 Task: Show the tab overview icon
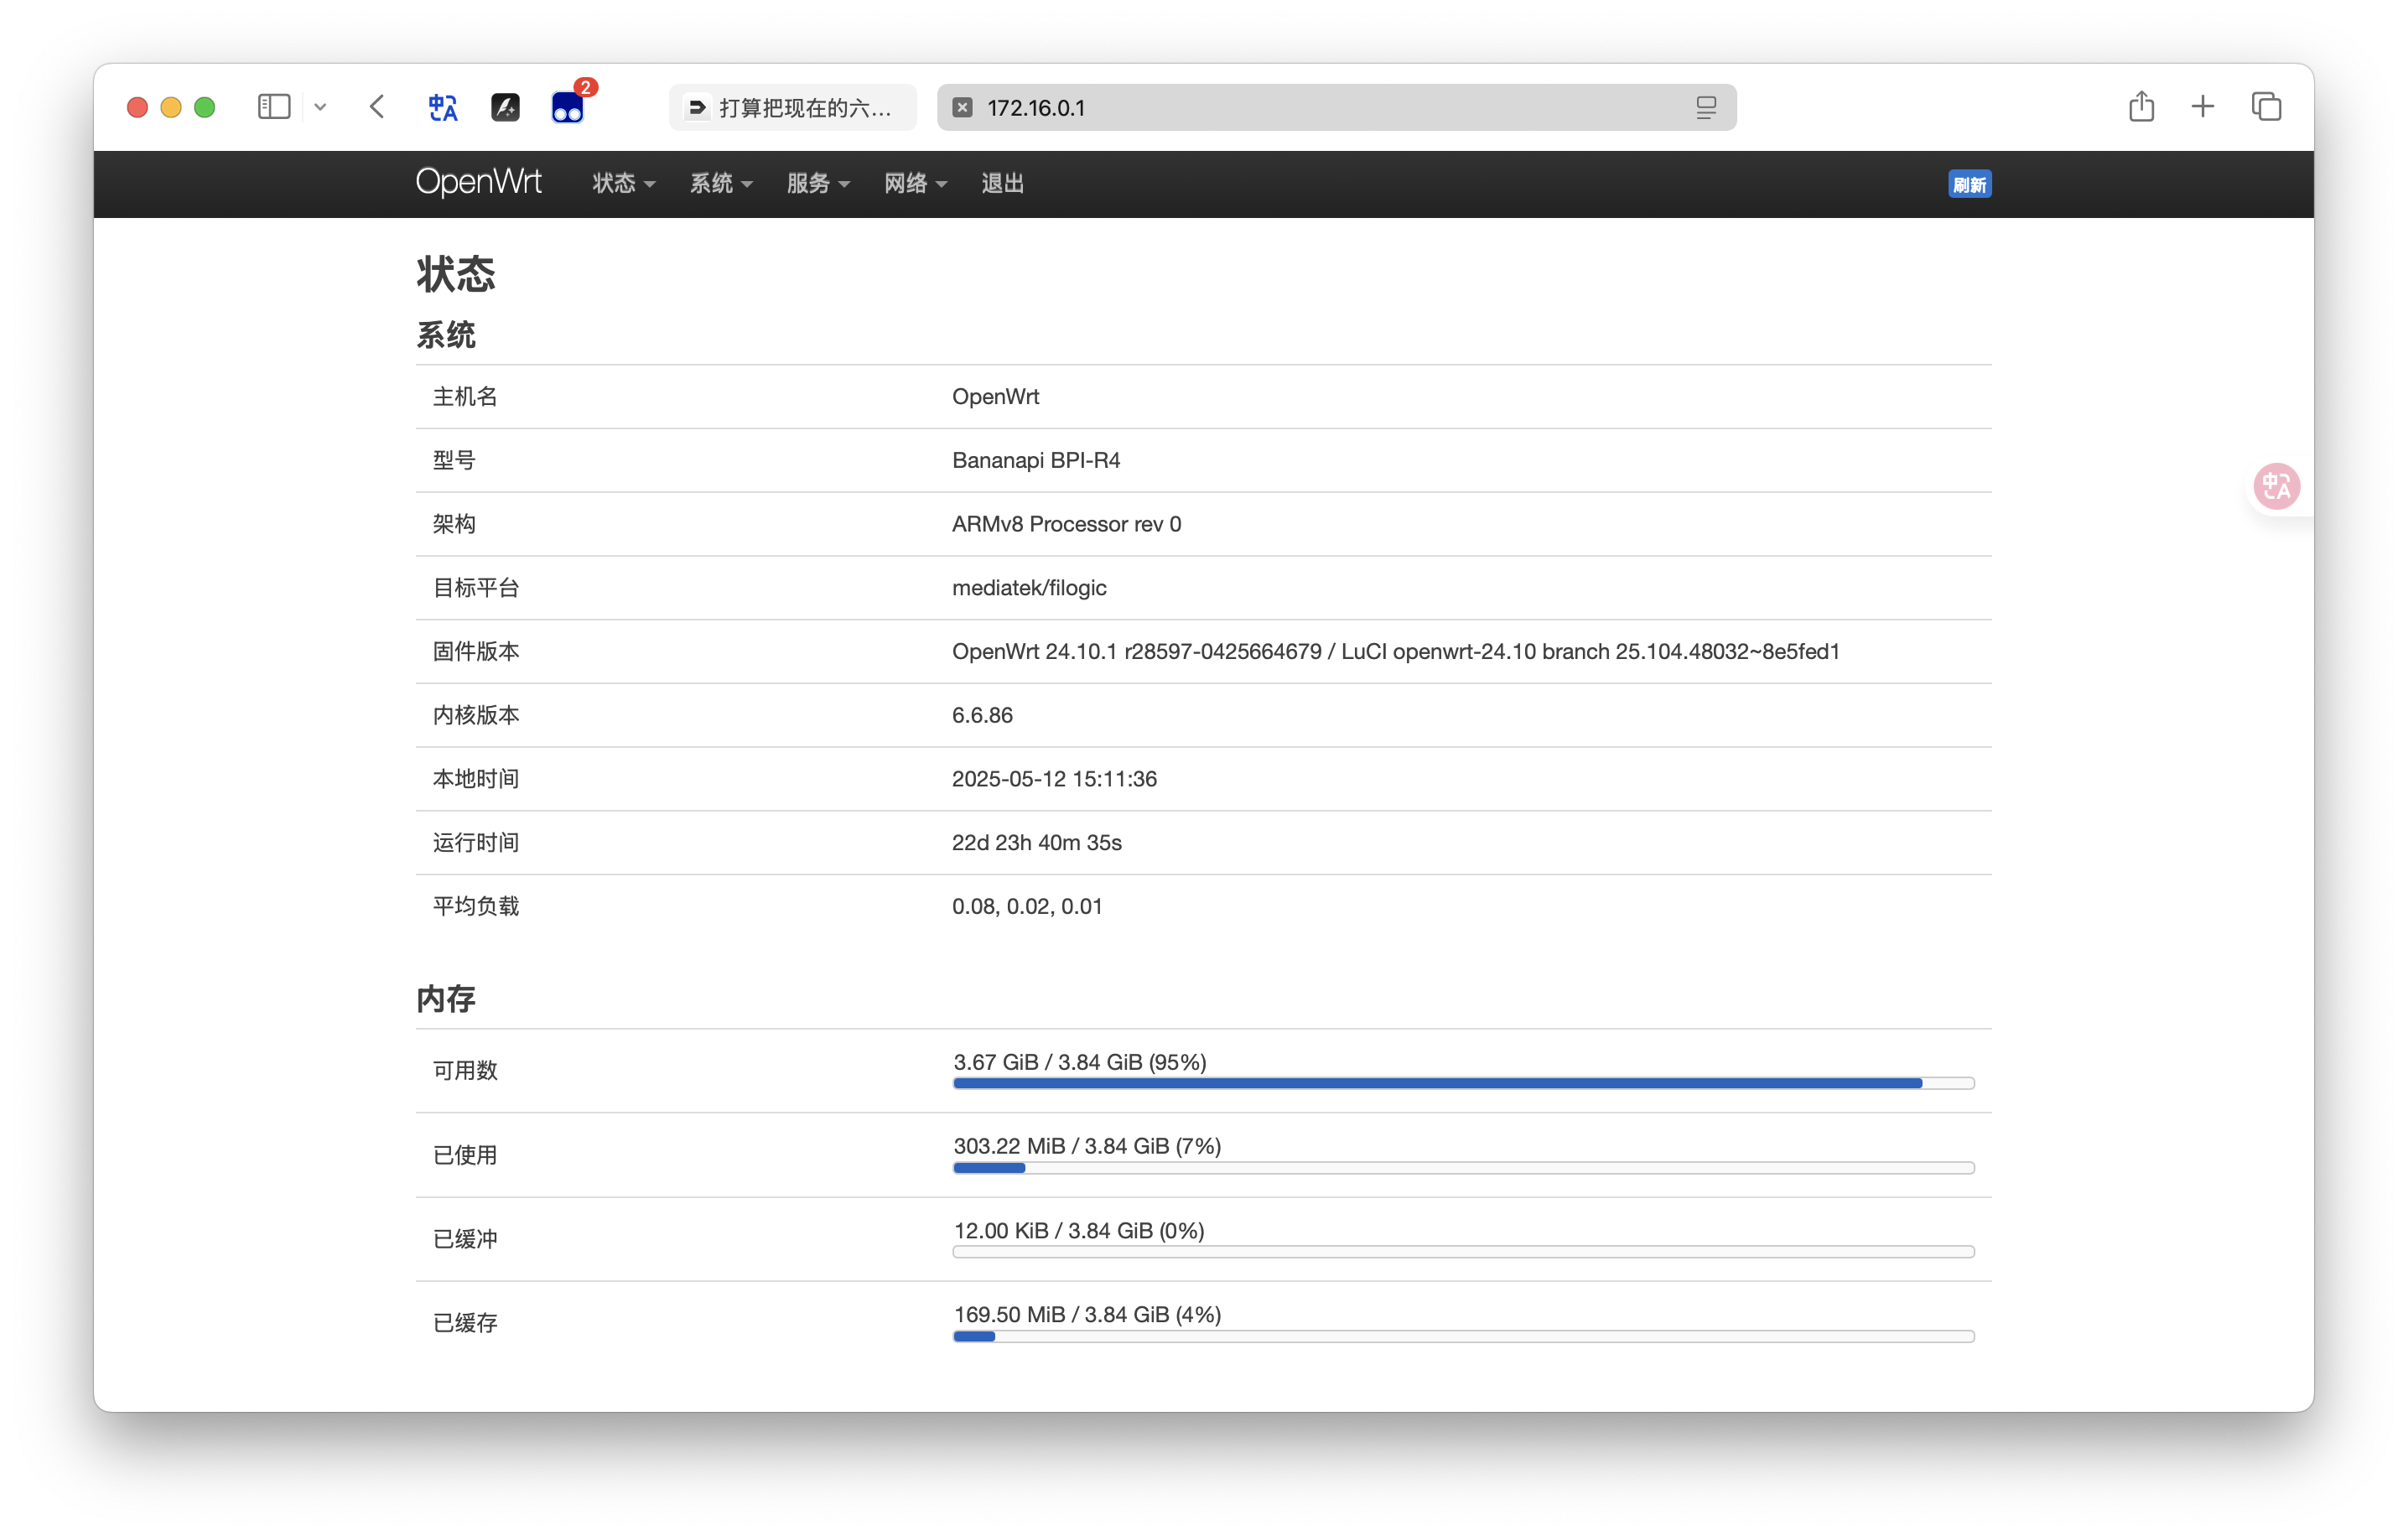pos(2266,107)
